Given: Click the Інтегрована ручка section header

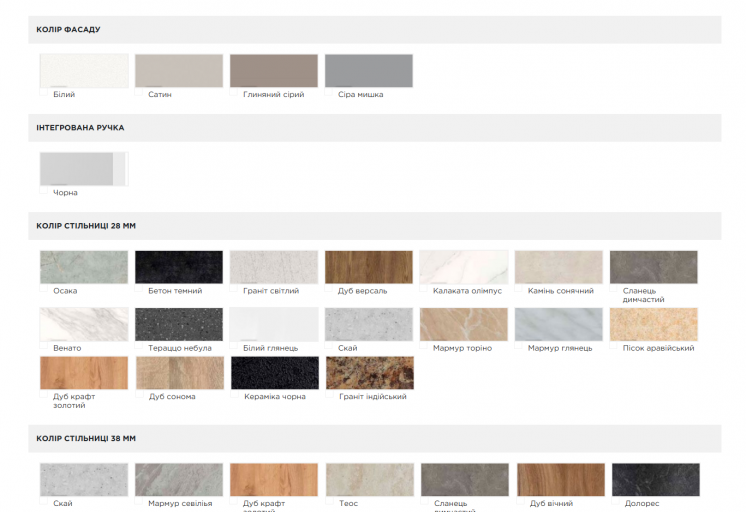Looking at the screenshot, I should click(375, 128).
